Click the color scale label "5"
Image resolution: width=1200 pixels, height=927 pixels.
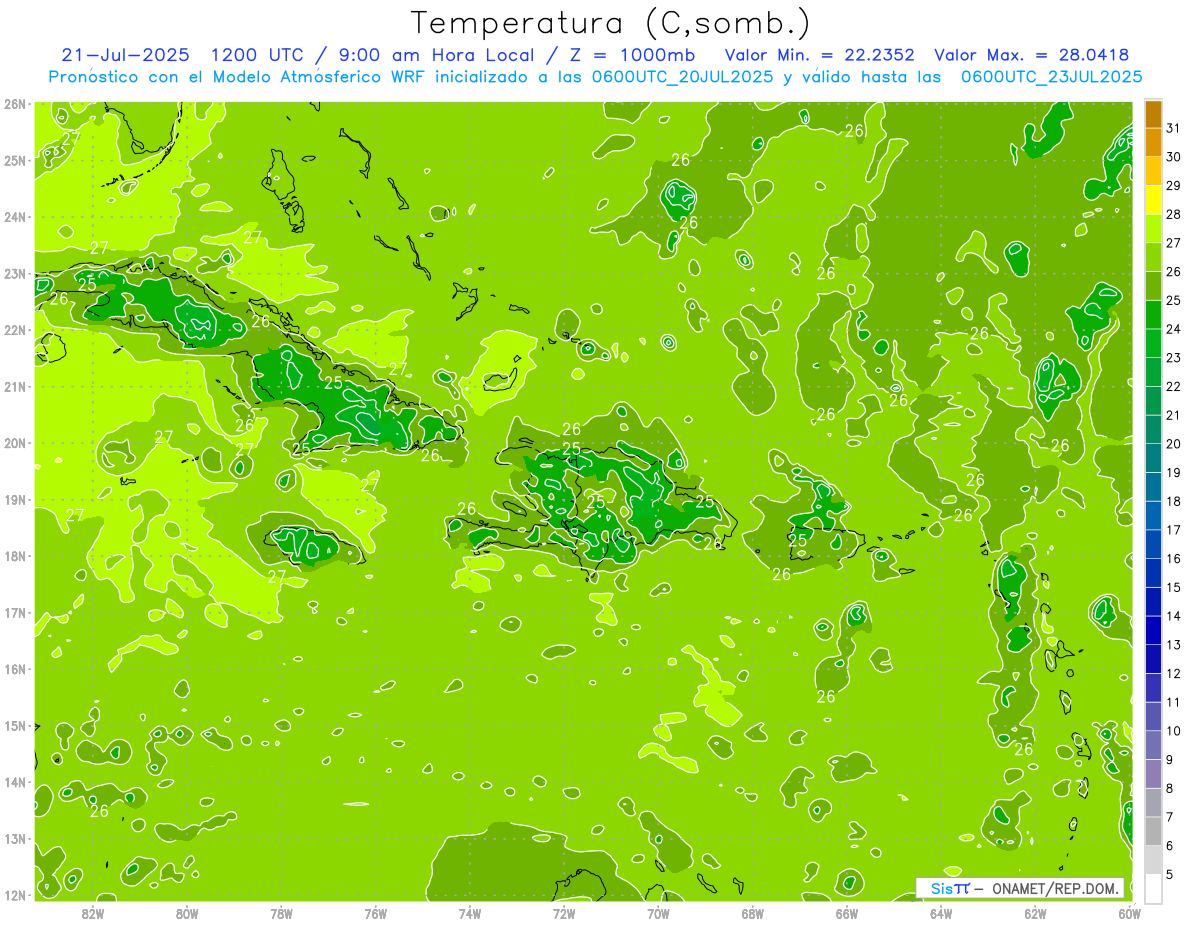click(1171, 874)
